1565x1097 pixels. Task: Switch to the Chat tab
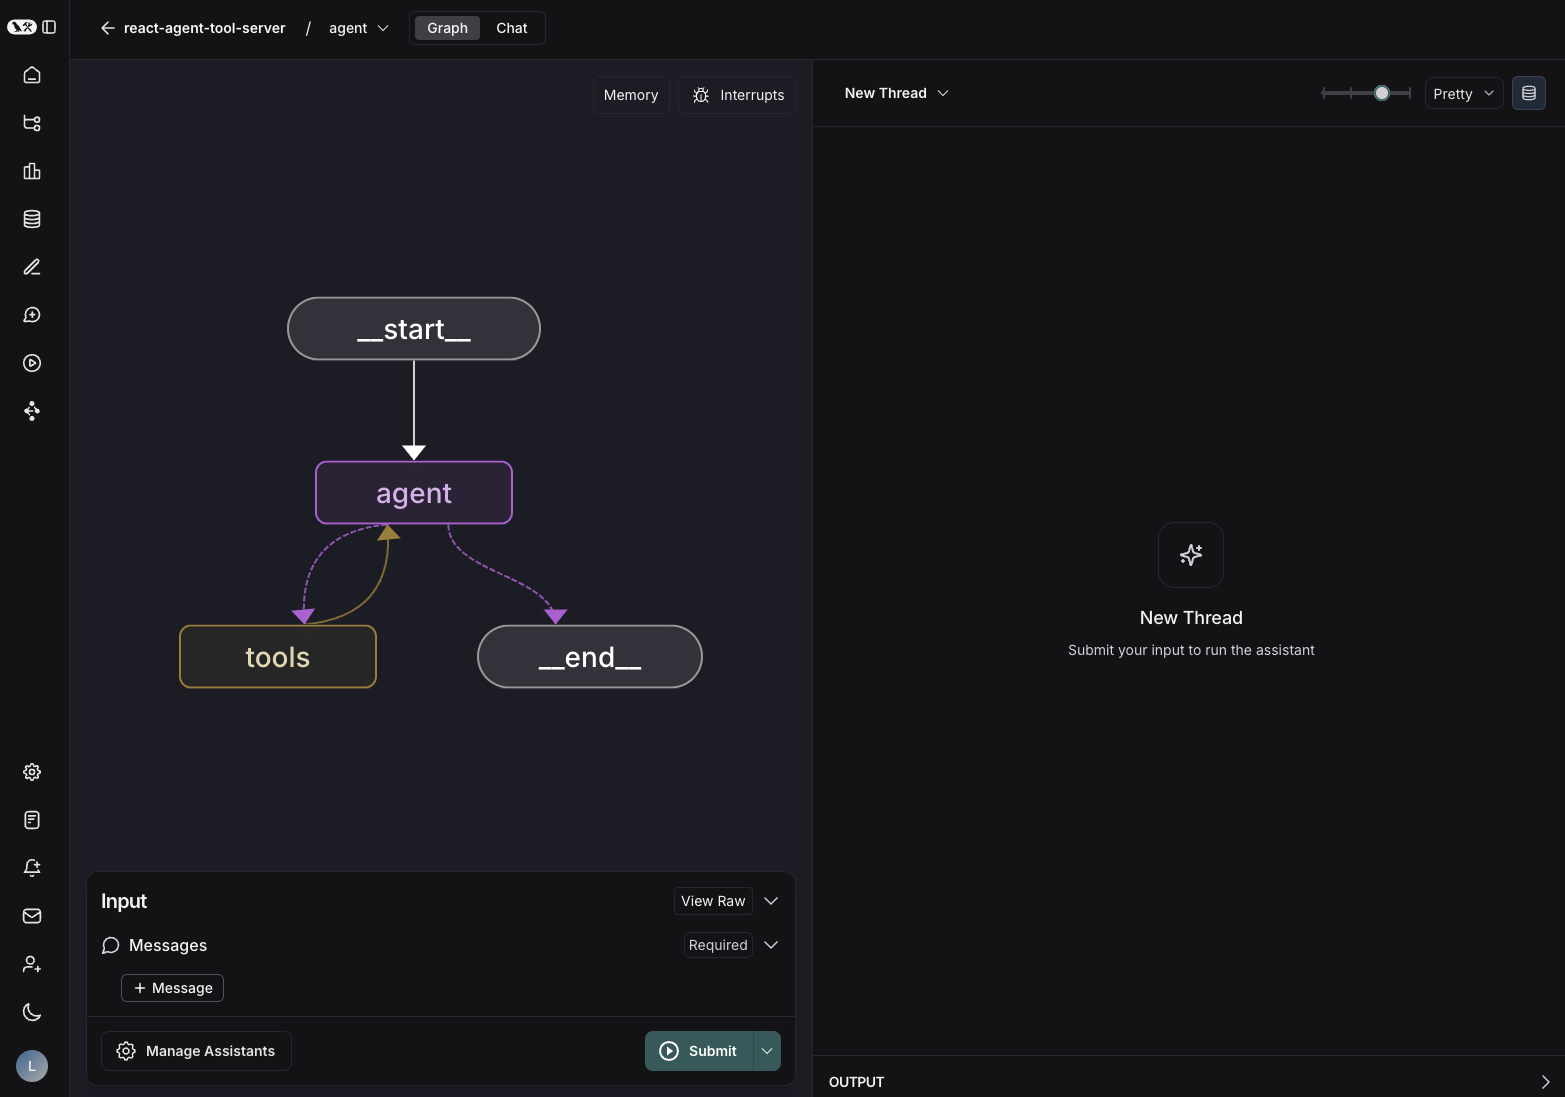[x=511, y=28]
